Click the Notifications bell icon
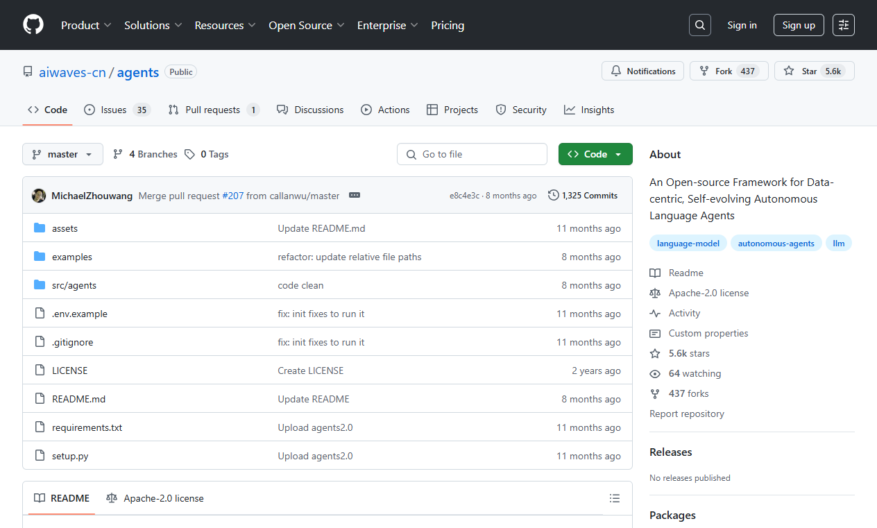 616,71
